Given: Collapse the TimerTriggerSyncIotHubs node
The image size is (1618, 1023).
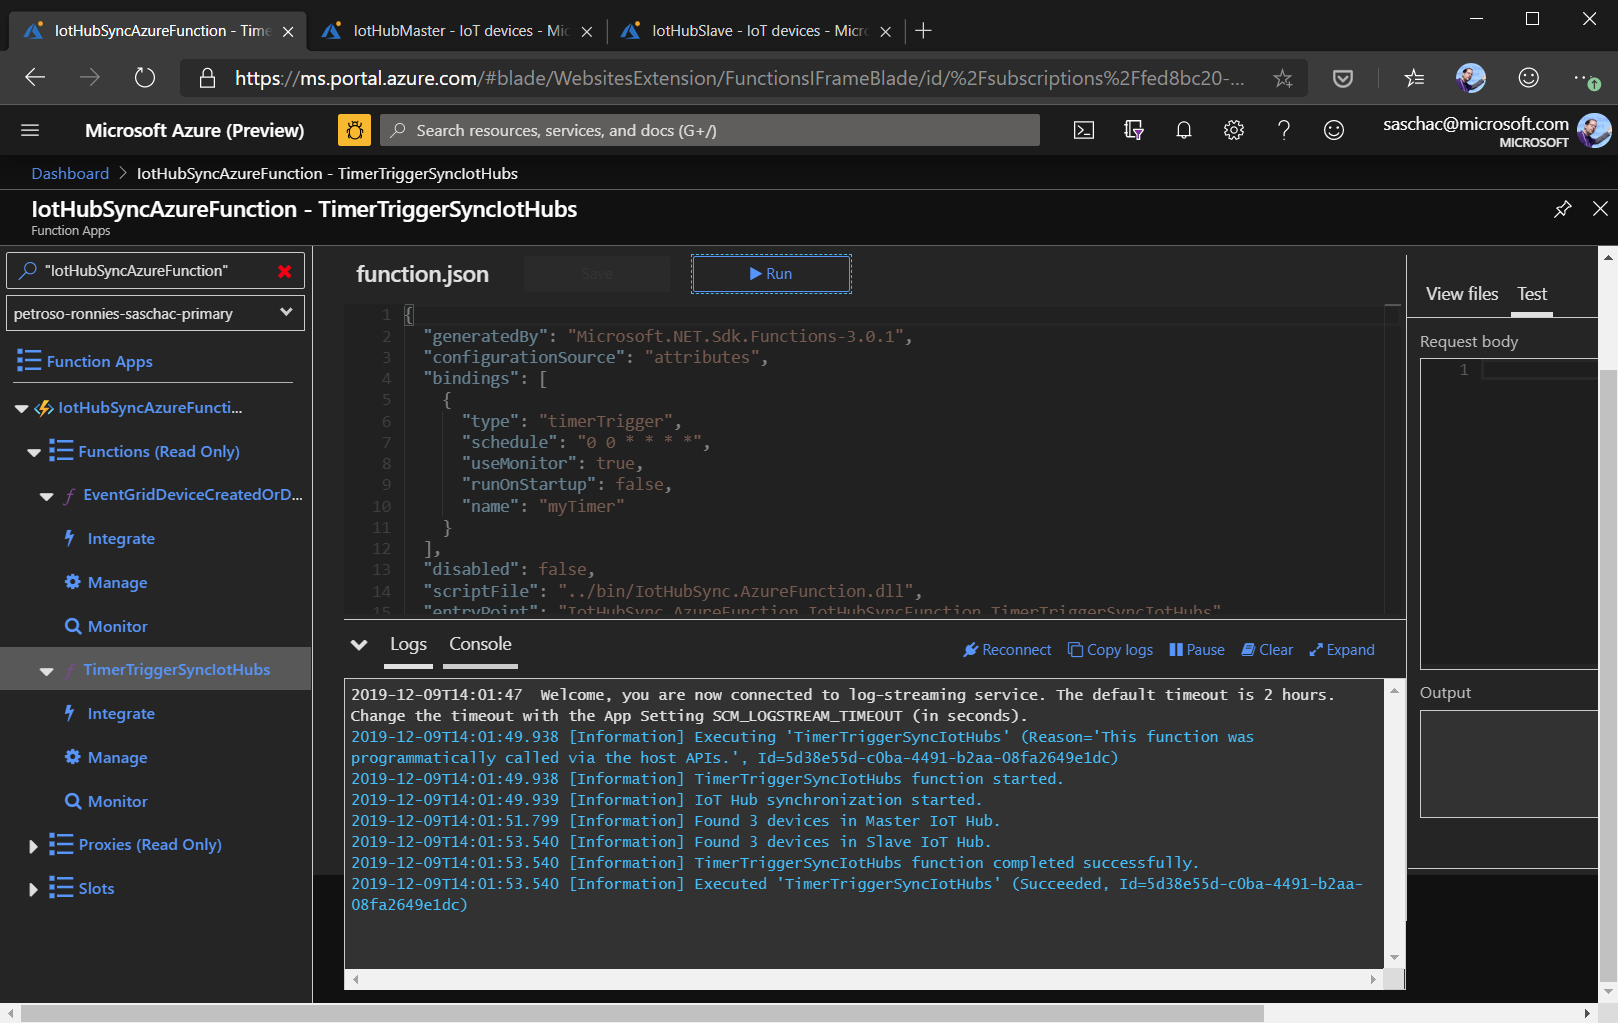Looking at the screenshot, I should click(x=46, y=671).
